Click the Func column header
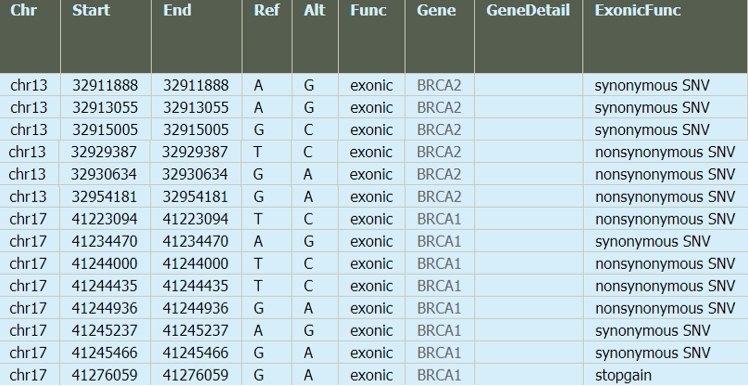The image size is (748, 386). pos(368,10)
